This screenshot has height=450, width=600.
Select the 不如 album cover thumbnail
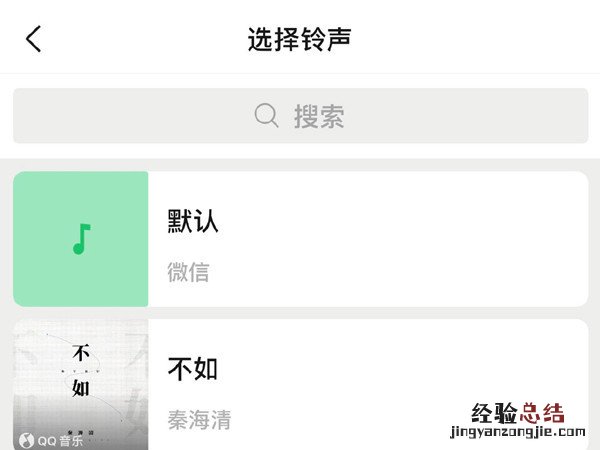(81, 385)
